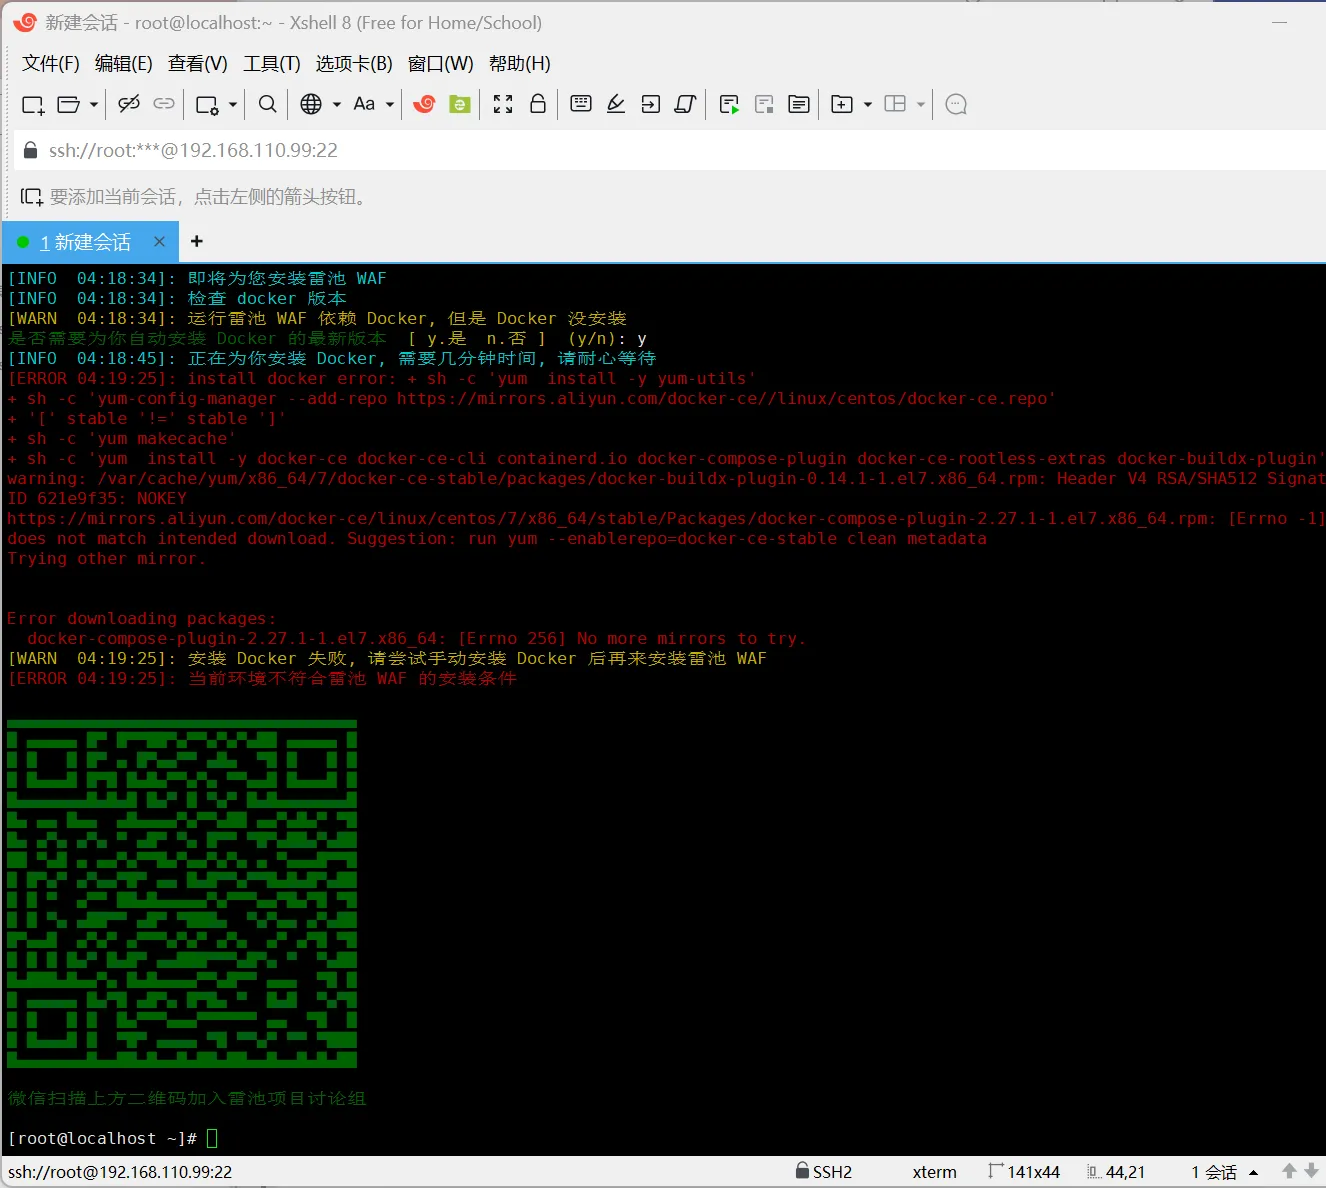Click the Disconnect link icon

129,104
